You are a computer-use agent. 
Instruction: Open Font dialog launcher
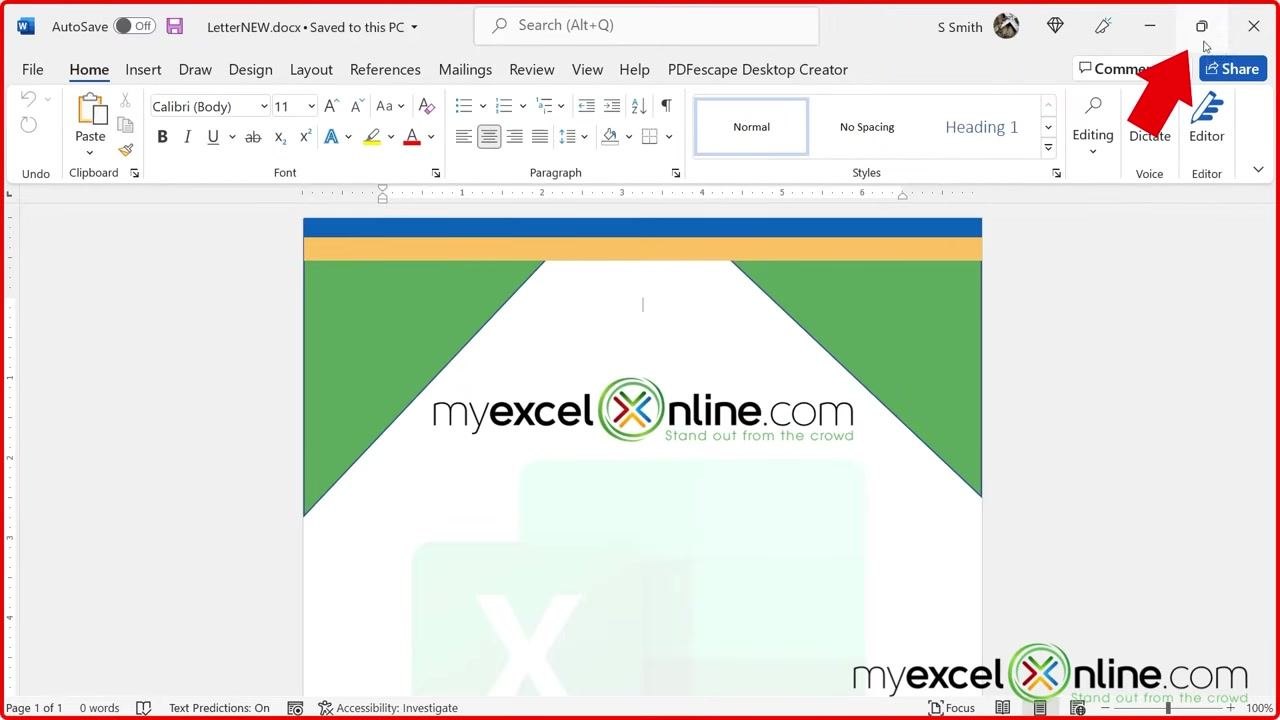[x=436, y=173]
